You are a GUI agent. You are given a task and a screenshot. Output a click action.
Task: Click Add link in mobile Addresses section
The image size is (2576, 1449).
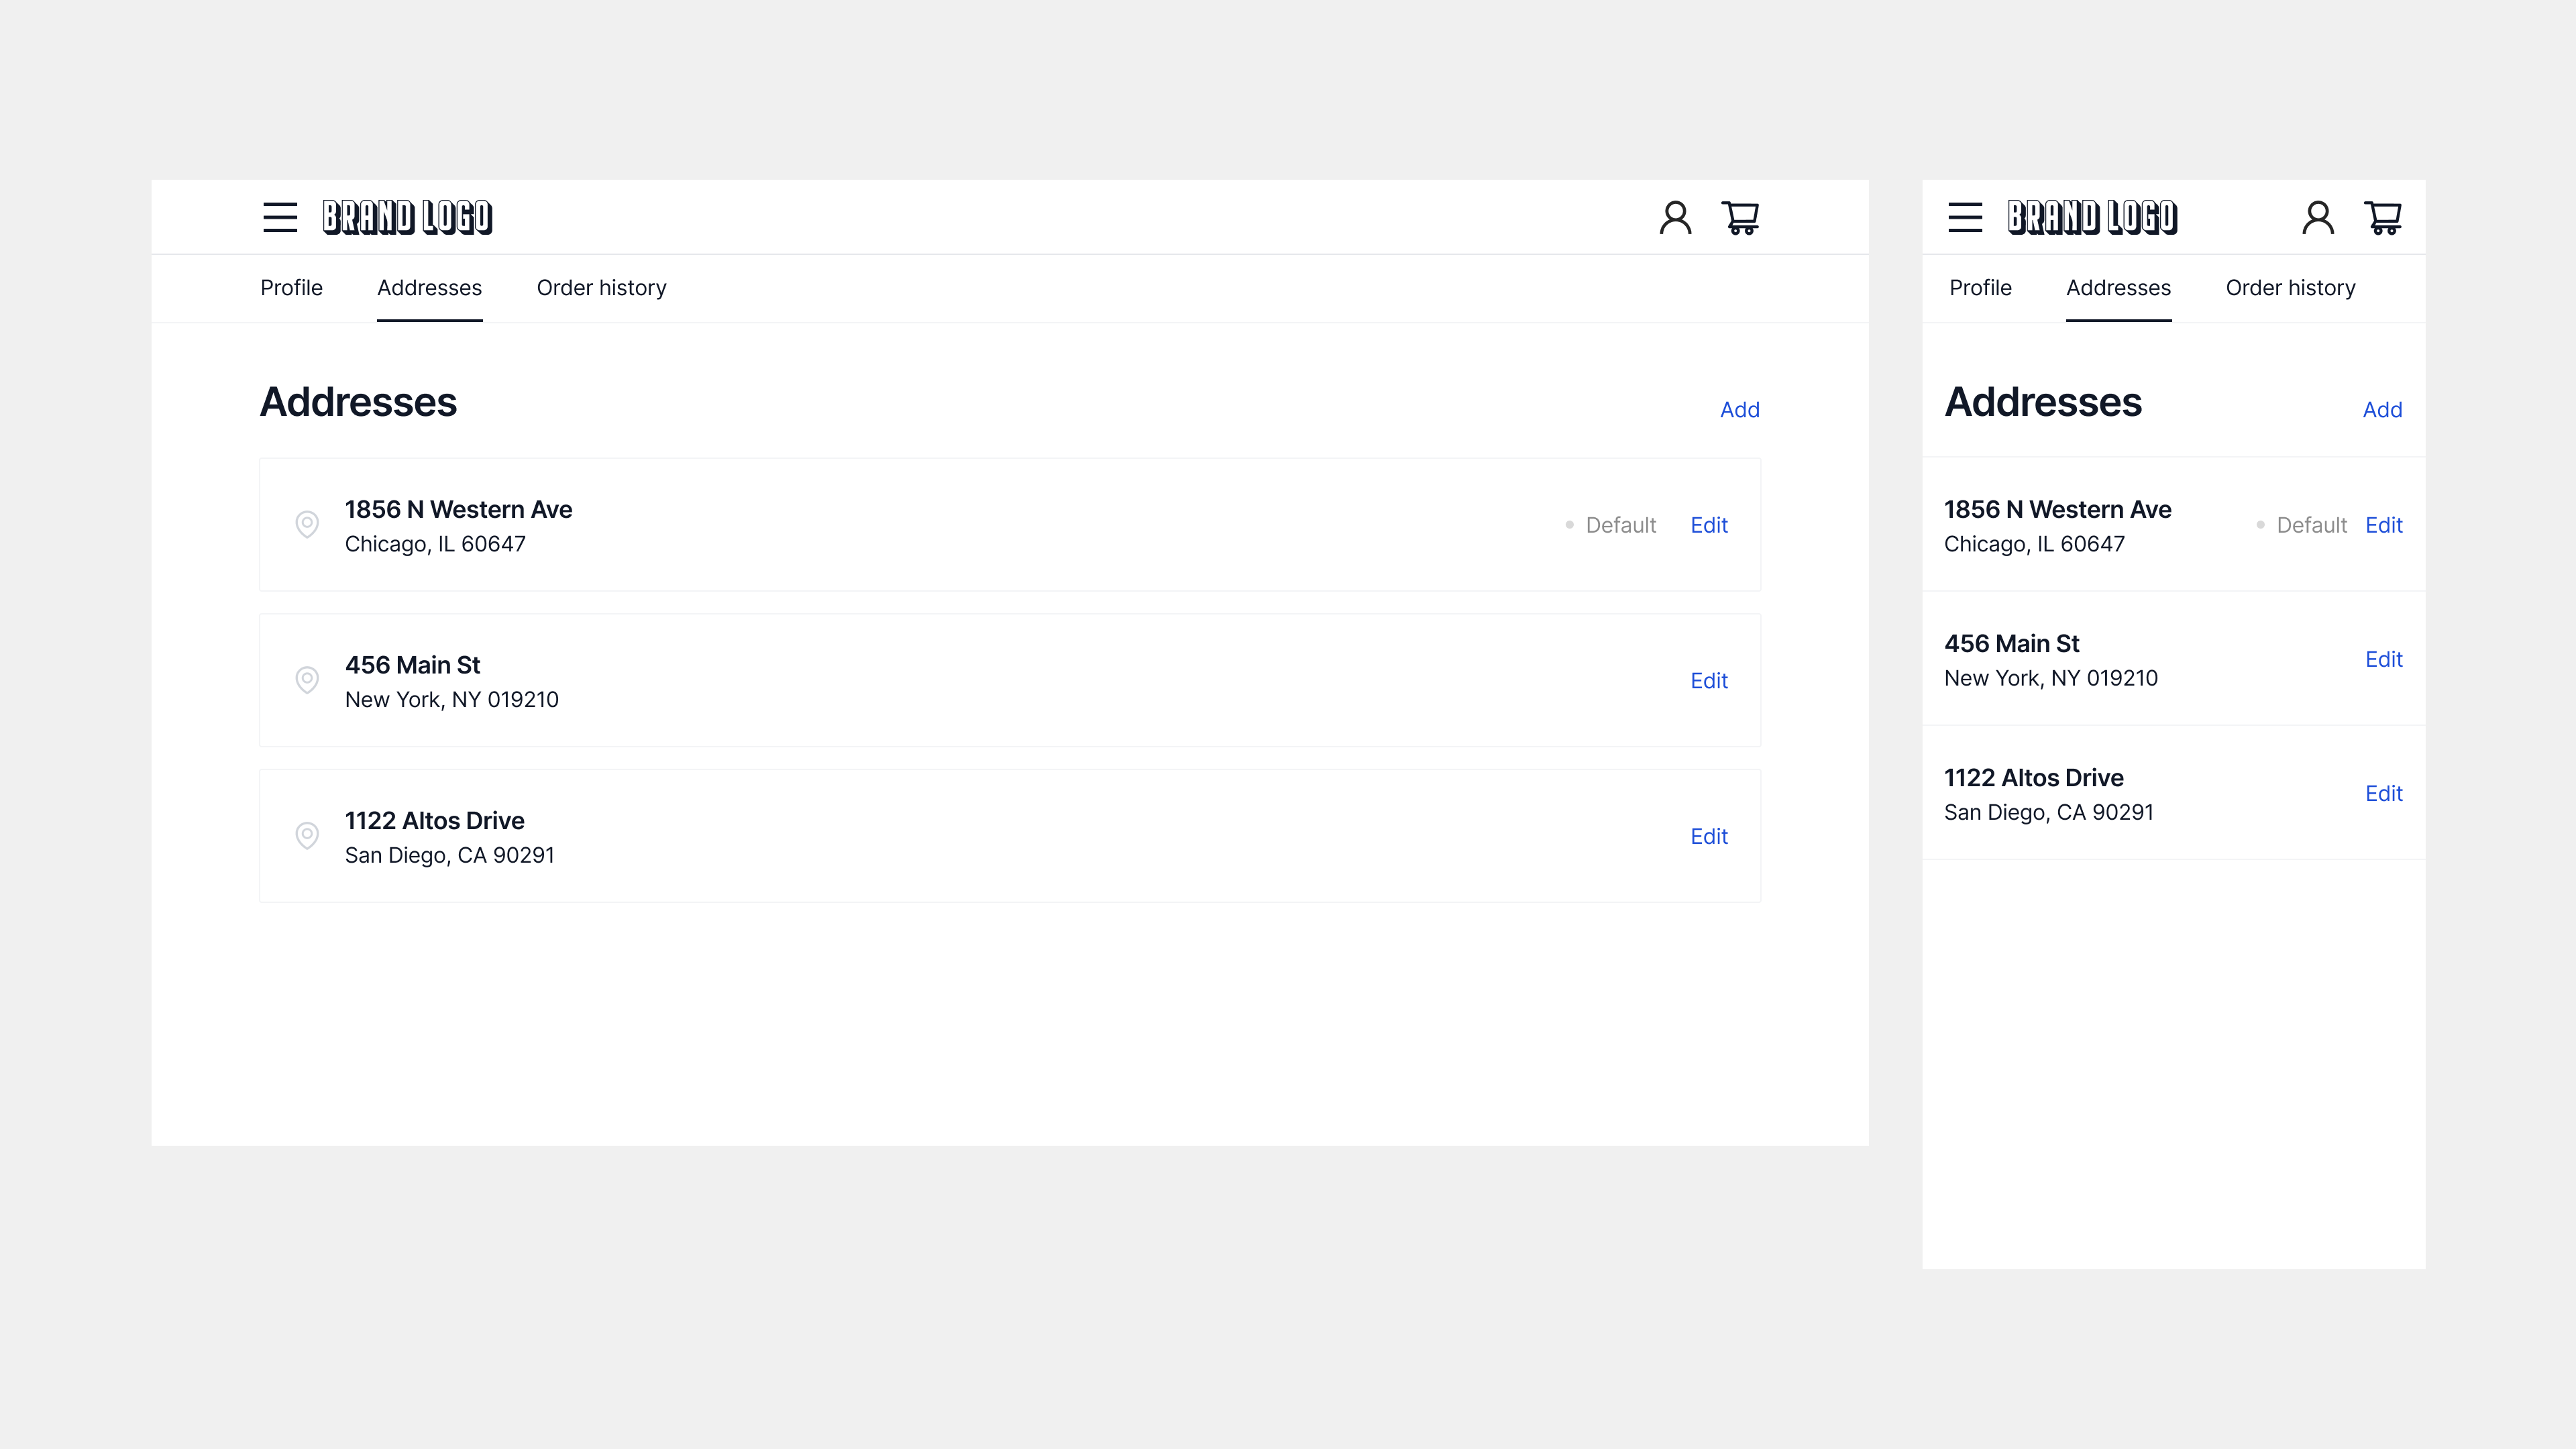[x=2382, y=410]
